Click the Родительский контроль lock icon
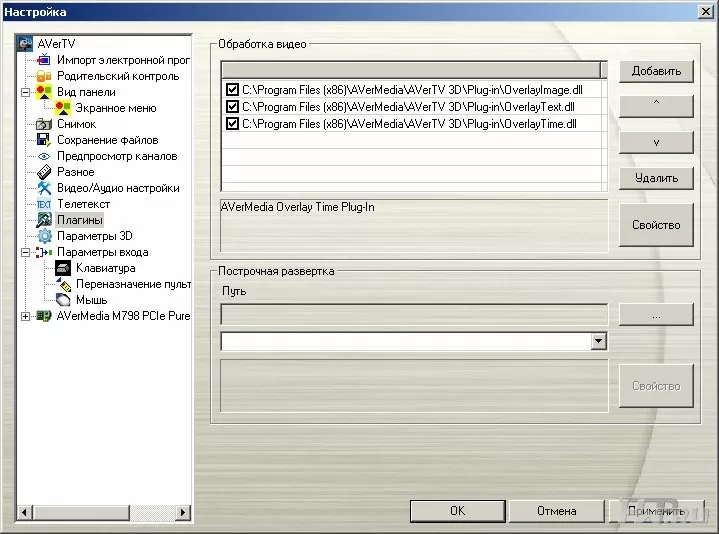 coord(44,76)
